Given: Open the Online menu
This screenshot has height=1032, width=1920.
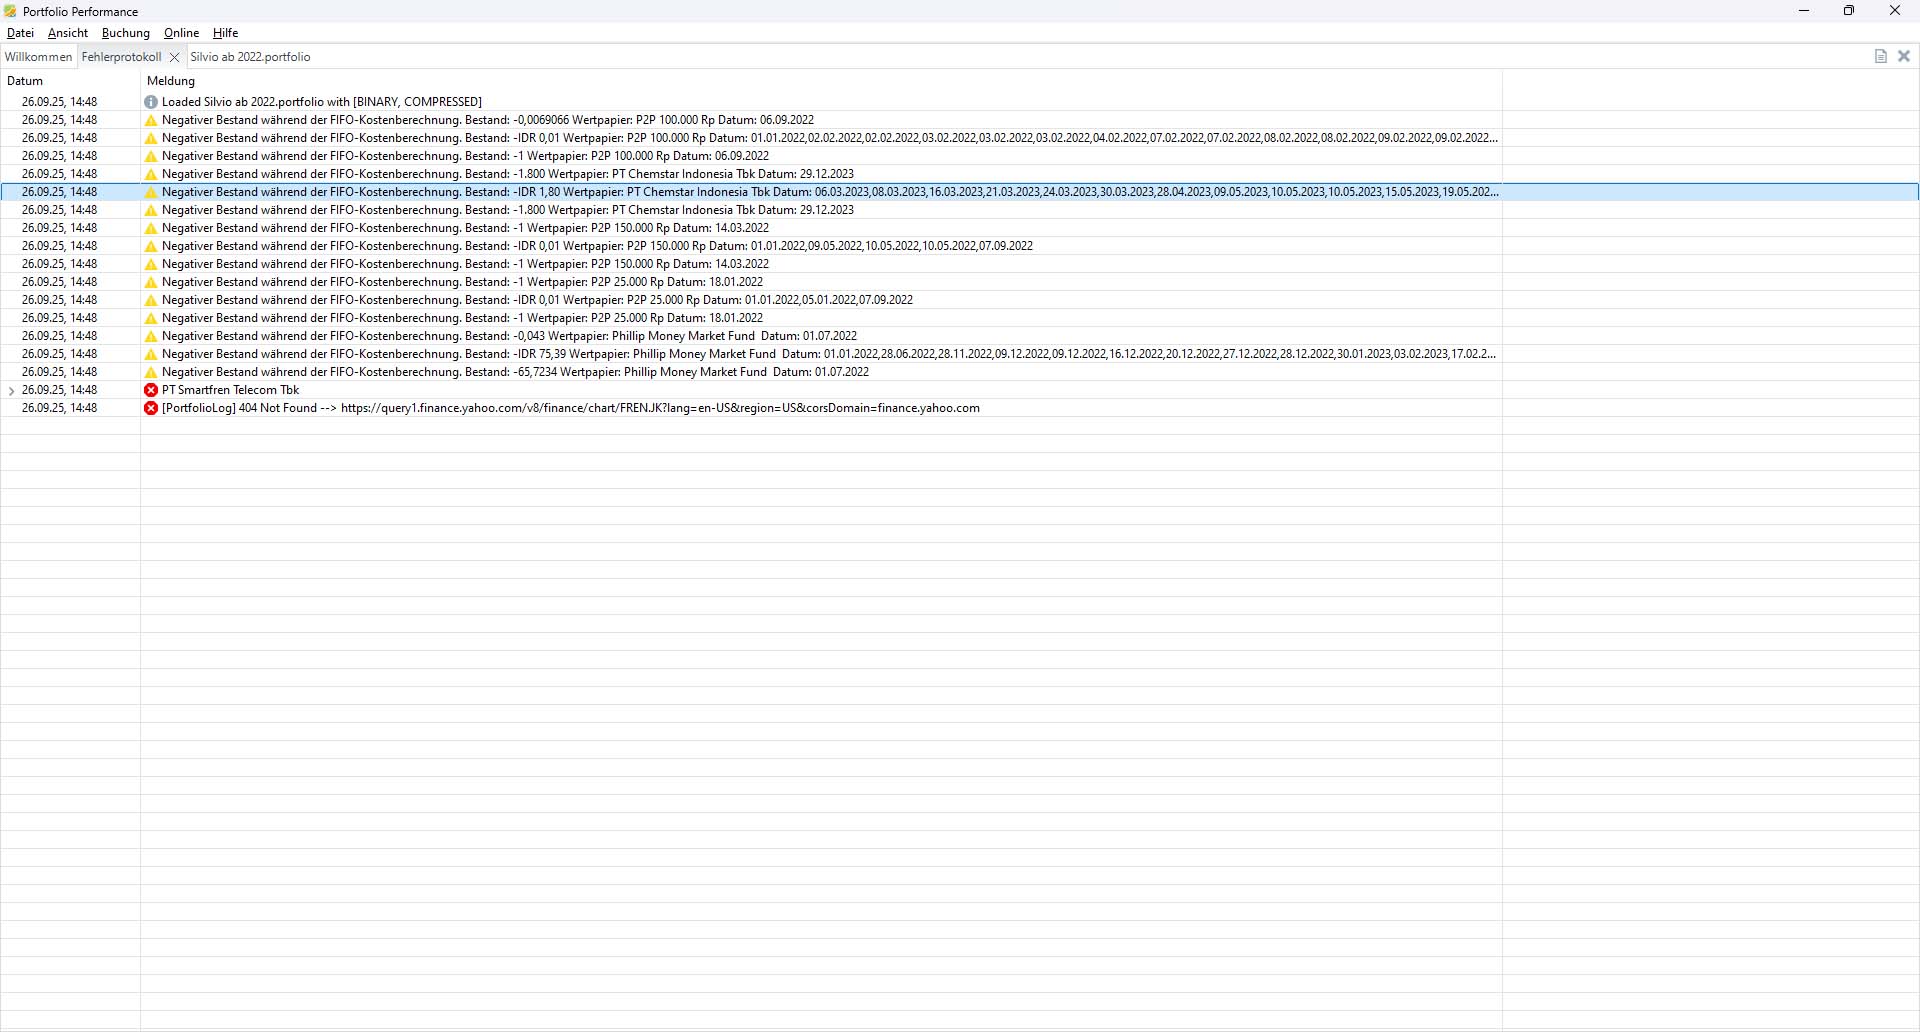Looking at the screenshot, I should coord(181,33).
